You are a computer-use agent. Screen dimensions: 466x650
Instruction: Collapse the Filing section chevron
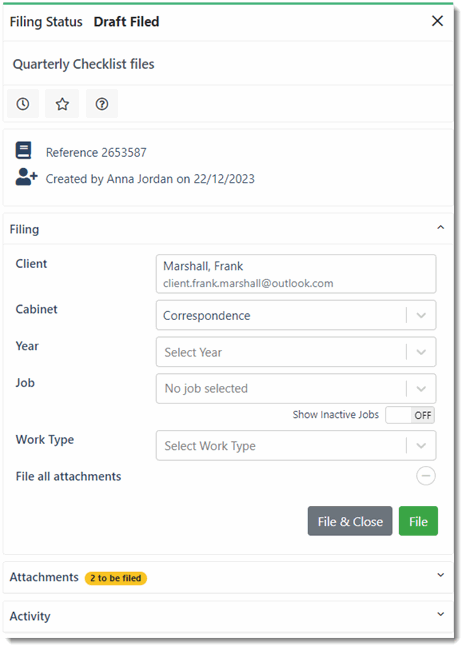[441, 227]
